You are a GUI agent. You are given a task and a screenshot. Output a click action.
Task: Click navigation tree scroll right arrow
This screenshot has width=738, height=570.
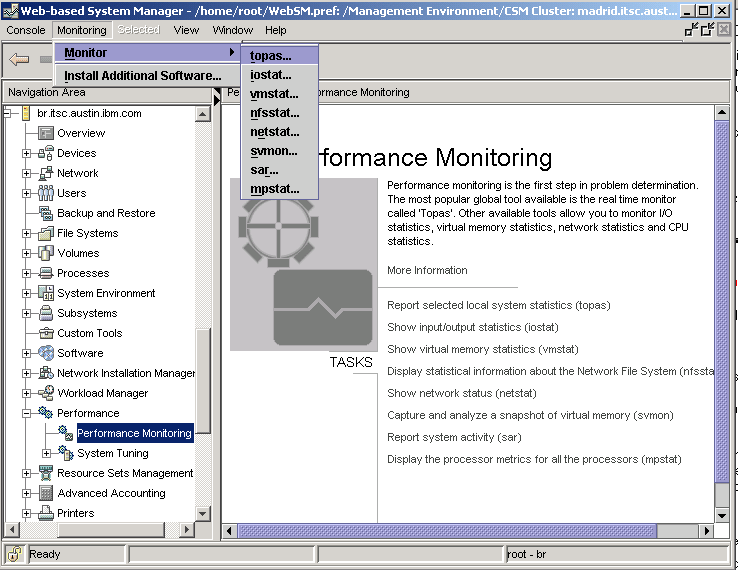pyautogui.click(x=187, y=530)
